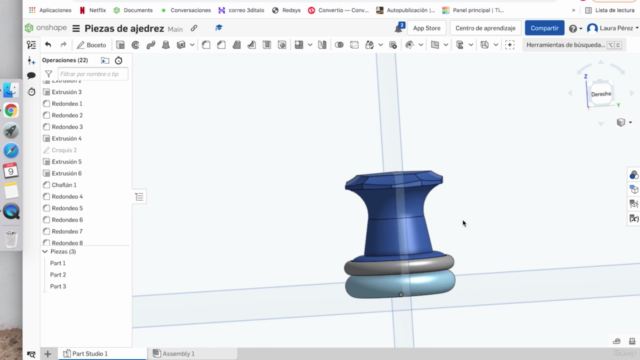The image size is (640, 360).
Task: Click the Compartir button
Action: click(544, 28)
